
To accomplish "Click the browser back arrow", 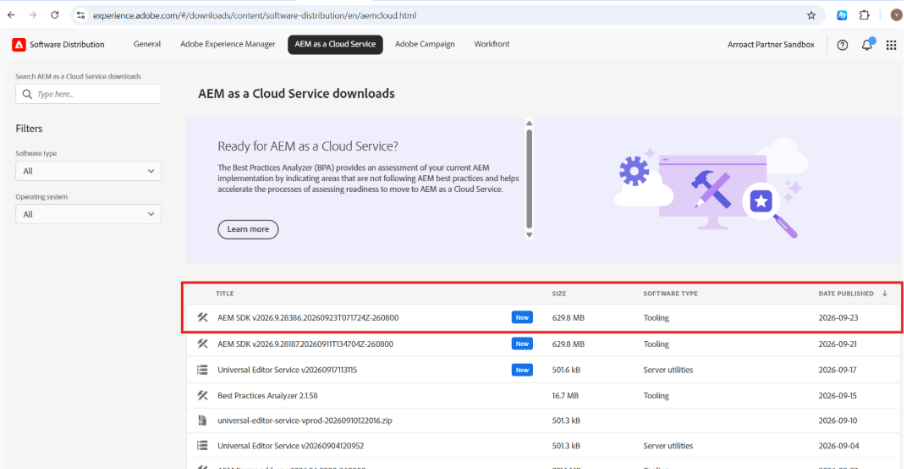I will coord(11,16).
